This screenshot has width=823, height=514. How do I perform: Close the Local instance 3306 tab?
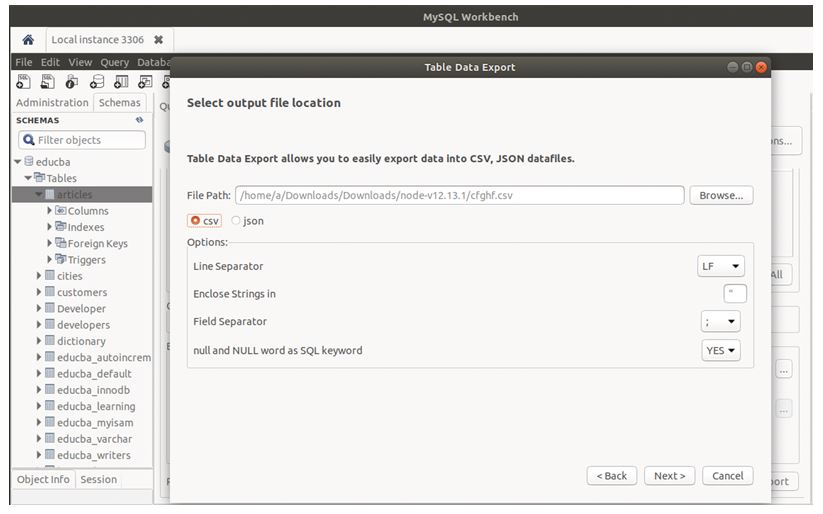158,40
